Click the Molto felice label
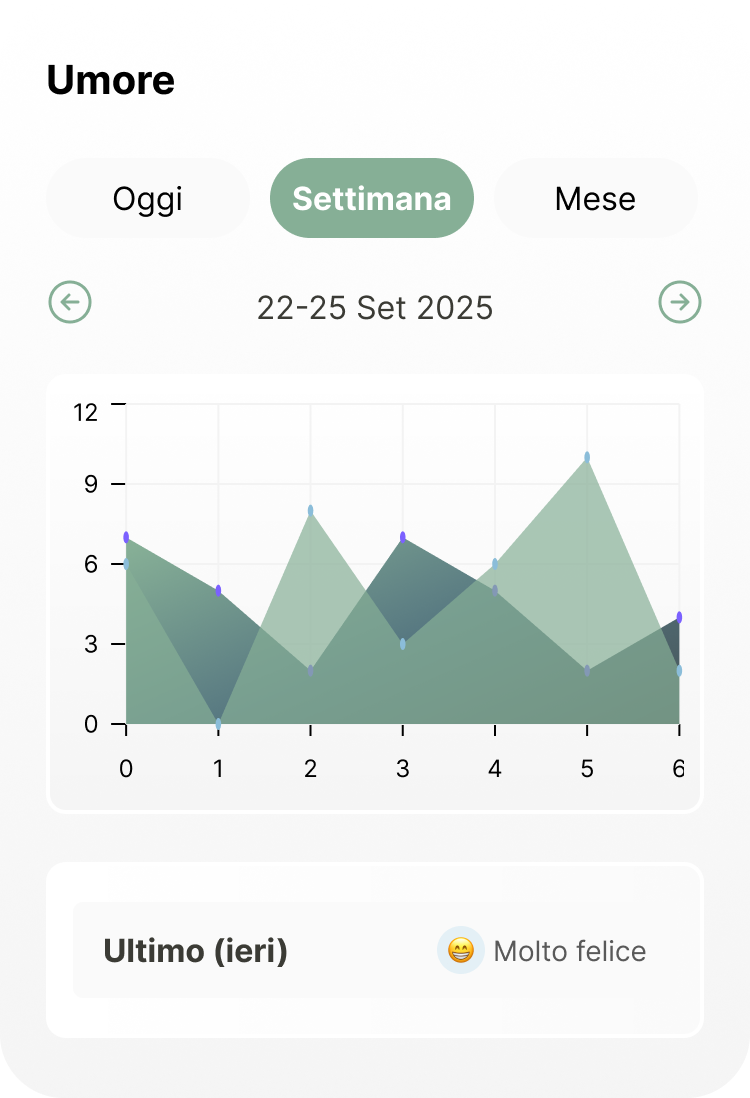 click(x=570, y=951)
